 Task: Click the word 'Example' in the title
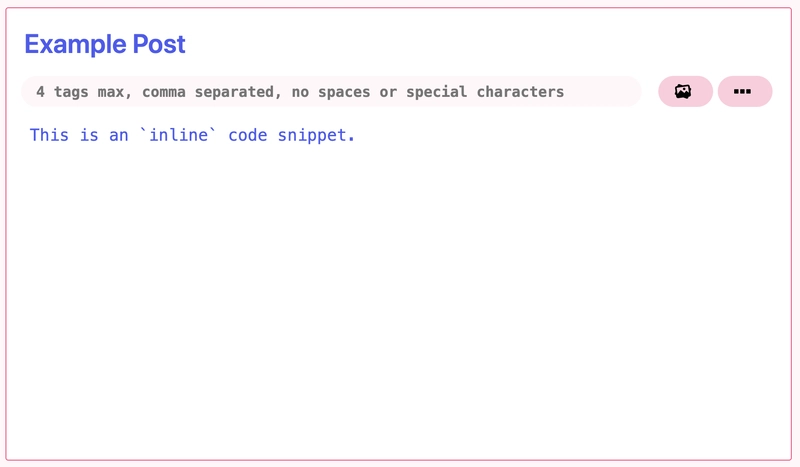click(76, 44)
